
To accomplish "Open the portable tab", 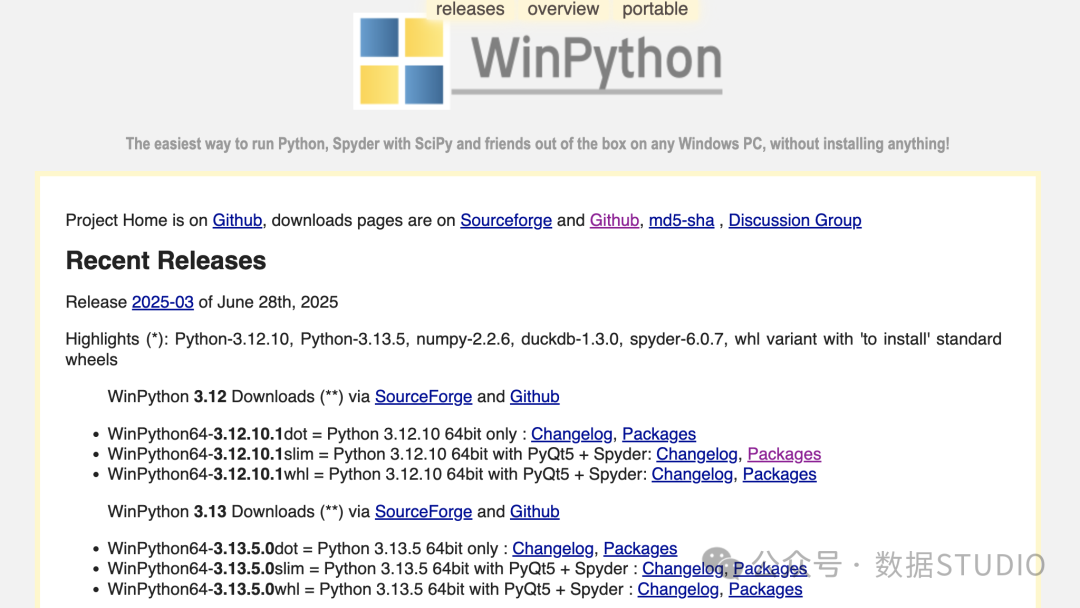I will (x=654, y=9).
